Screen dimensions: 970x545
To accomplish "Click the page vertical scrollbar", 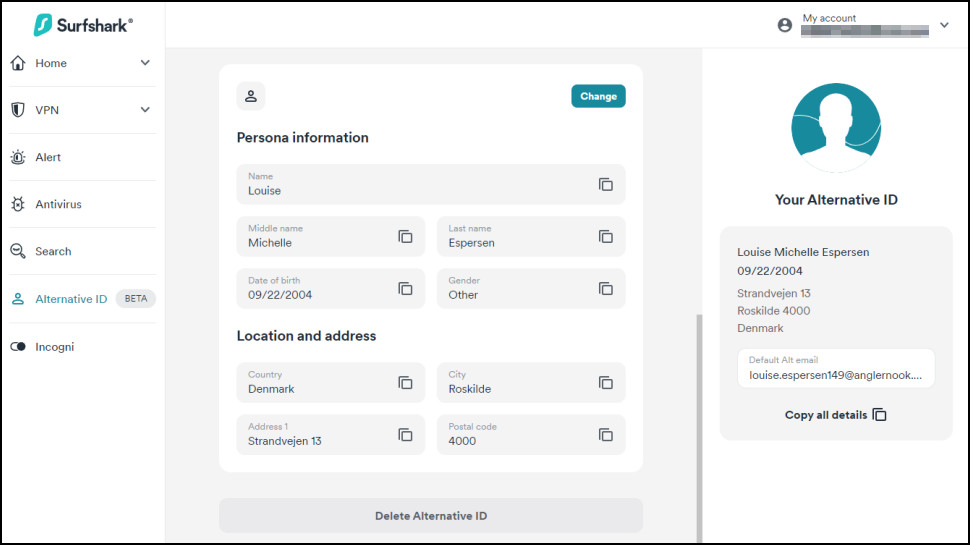I will pos(699,427).
